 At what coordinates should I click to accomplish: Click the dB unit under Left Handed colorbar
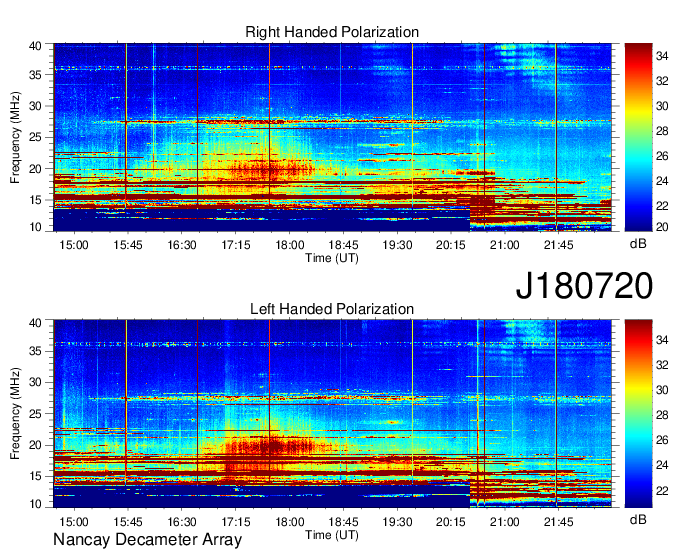coord(638,519)
